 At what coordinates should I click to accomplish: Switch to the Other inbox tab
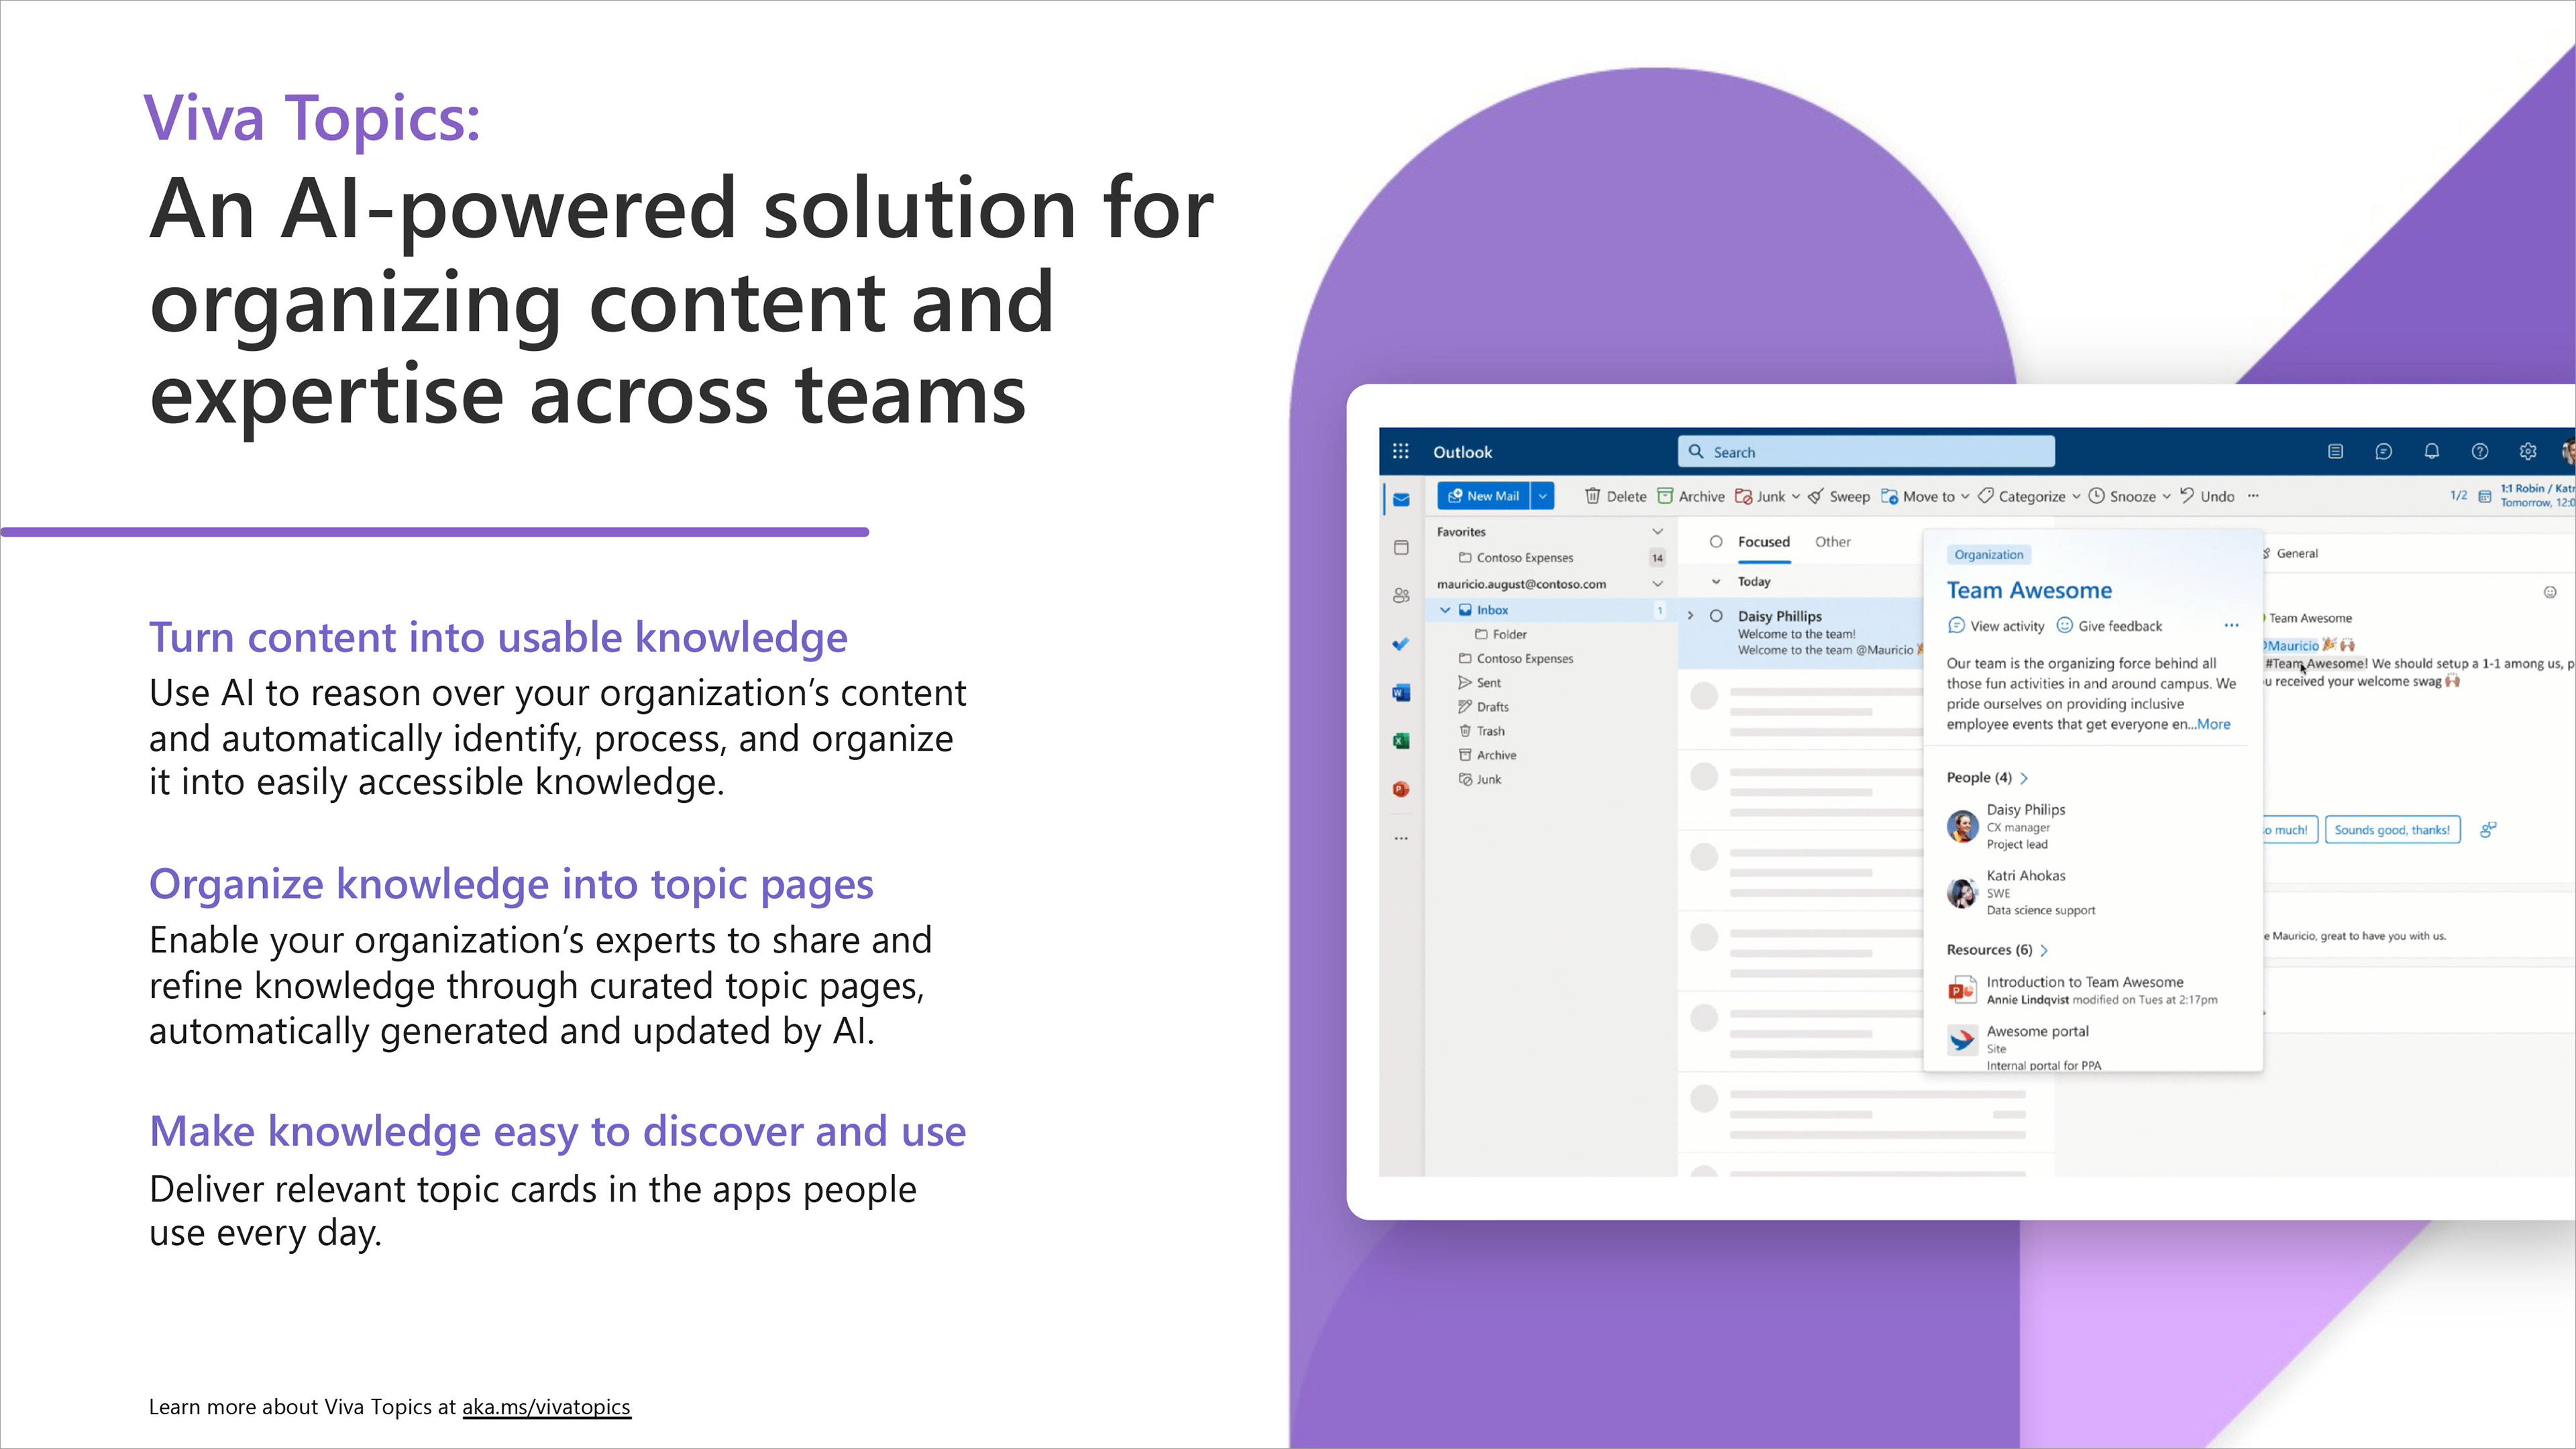click(x=1832, y=542)
